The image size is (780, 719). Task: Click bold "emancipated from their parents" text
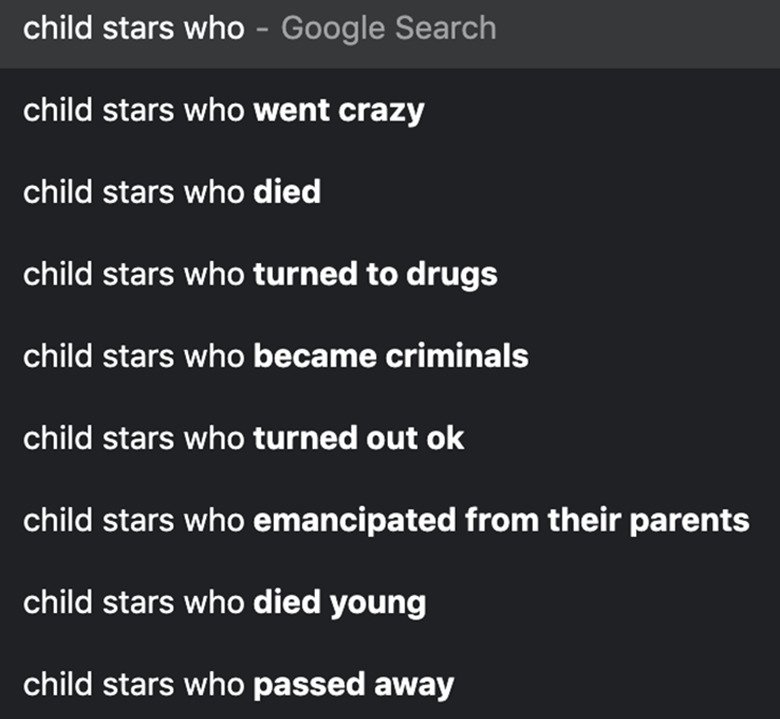[x=501, y=520]
